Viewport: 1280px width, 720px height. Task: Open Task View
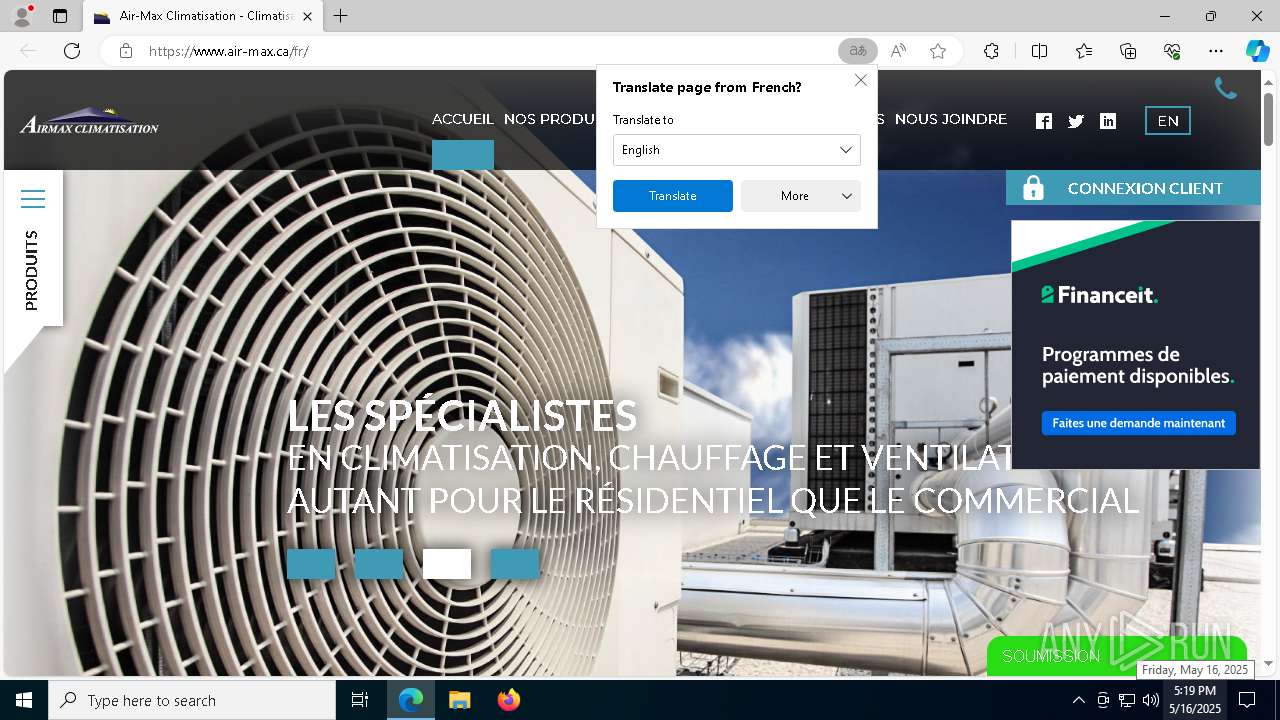360,700
